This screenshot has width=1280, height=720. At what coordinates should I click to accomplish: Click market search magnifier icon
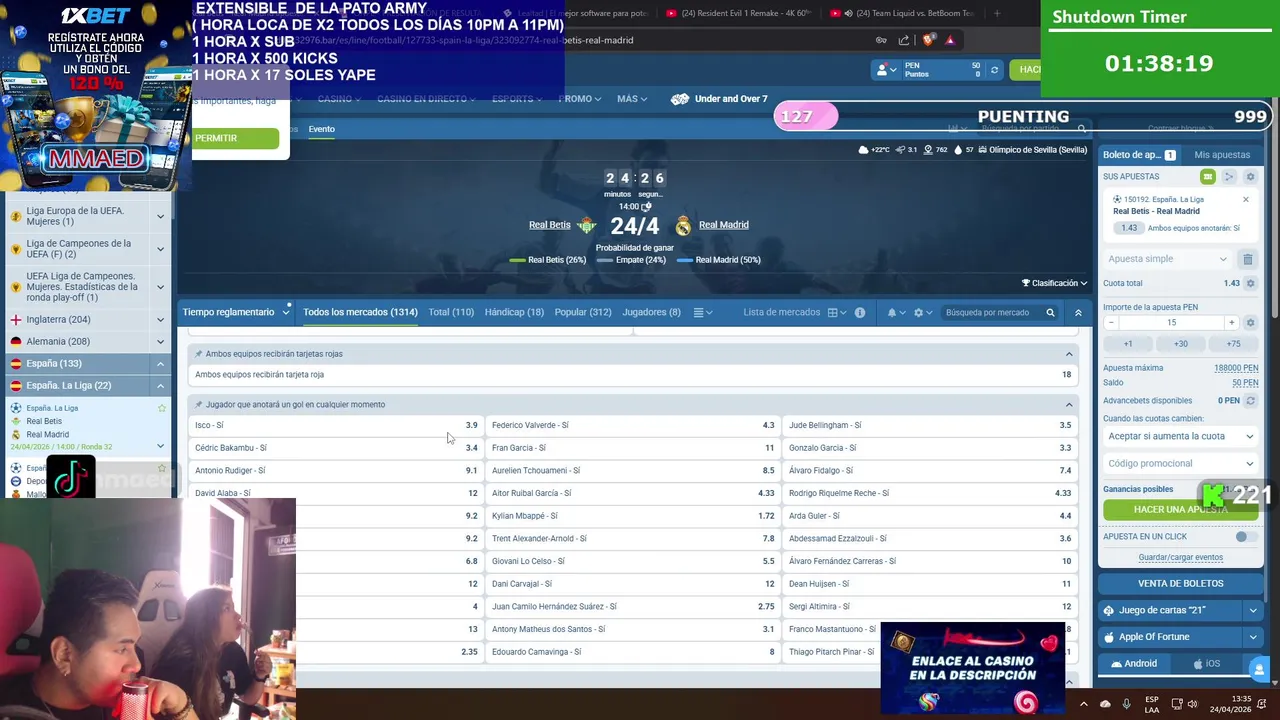tap(1050, 313)
